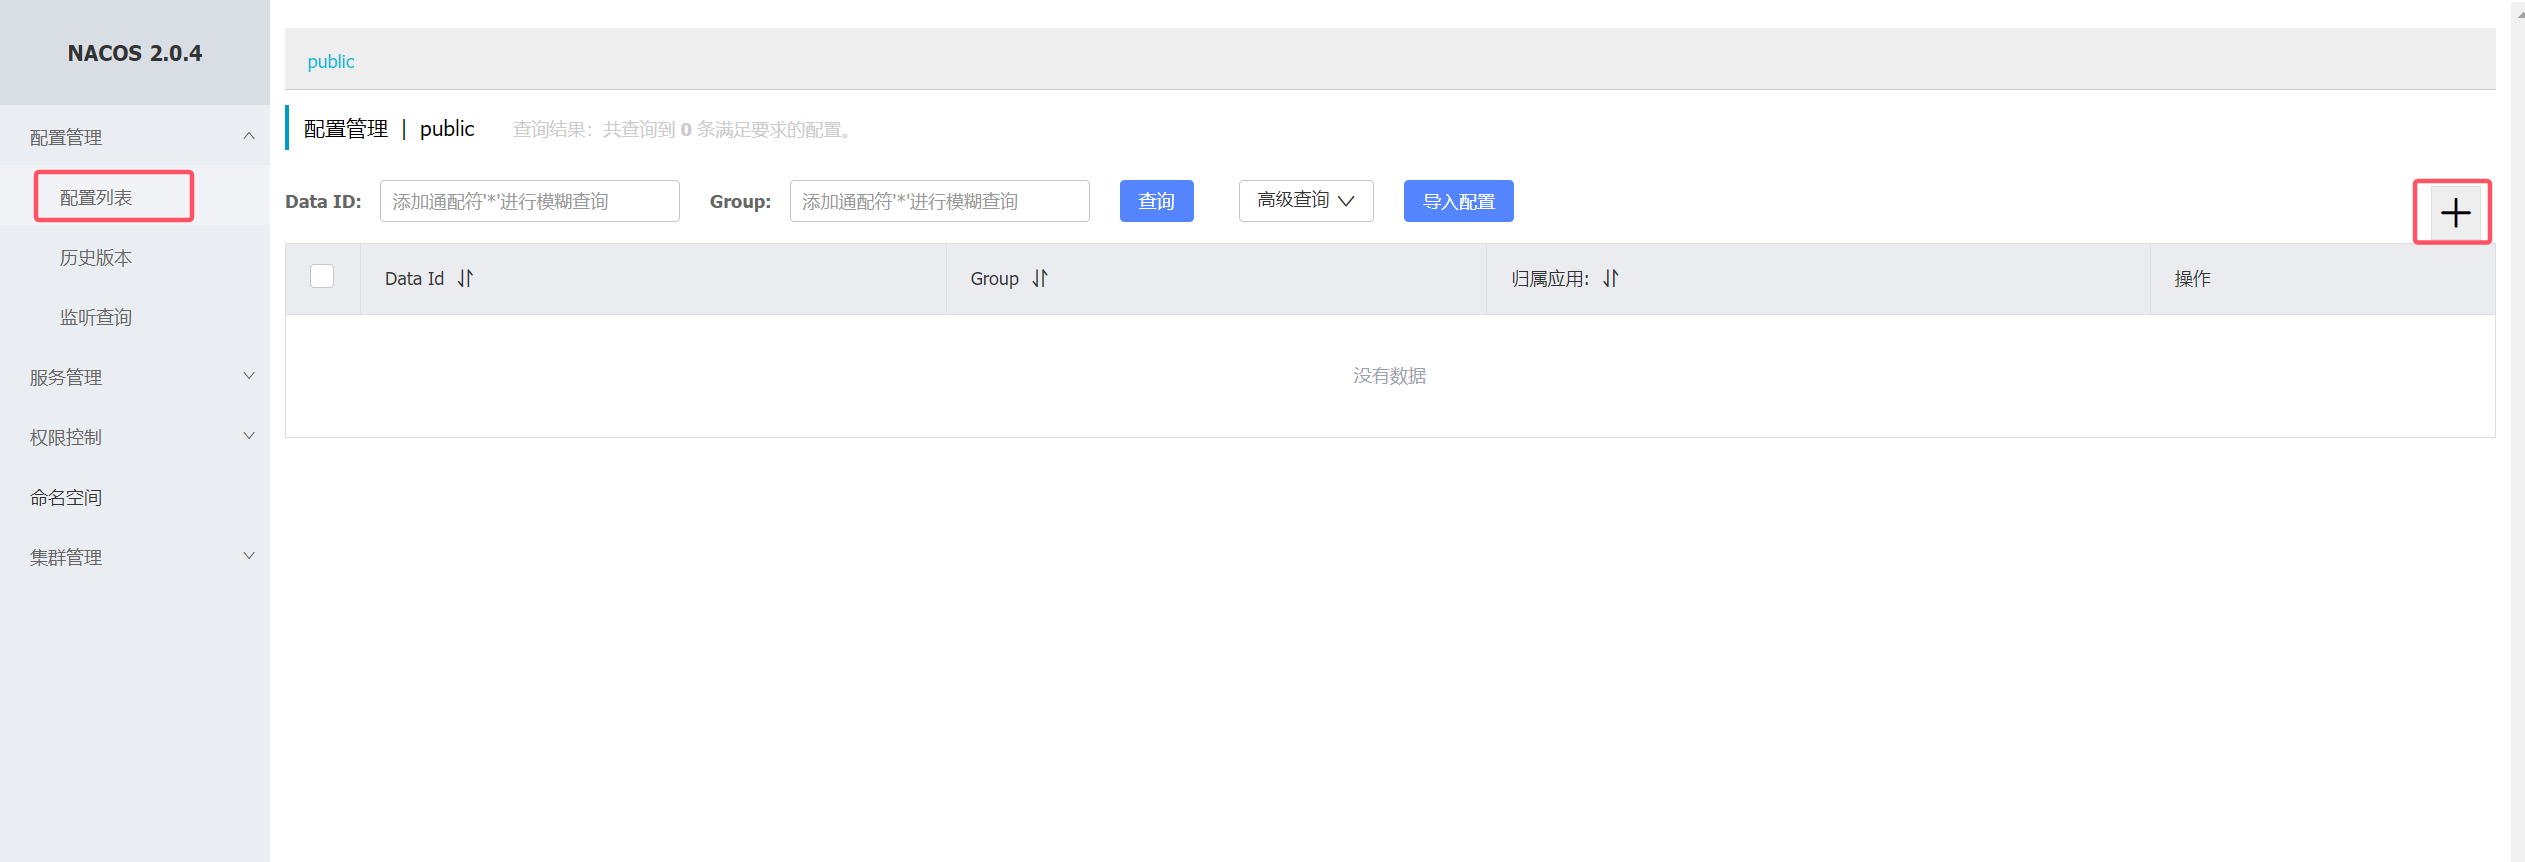The width and height of the screenshot is (2525, 862).
Task: Open 配置列表 in the sidebar
Action: 96,198
